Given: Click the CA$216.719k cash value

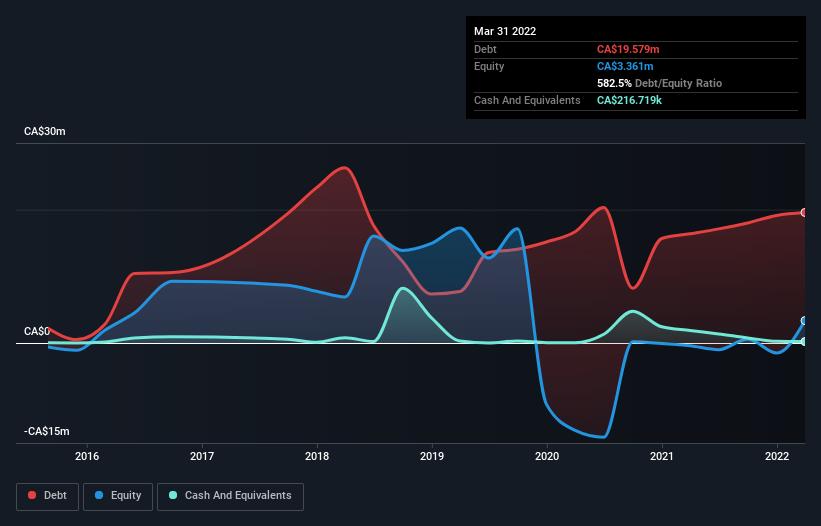Looking at the screenshot, I should click(x=629, y=100).
